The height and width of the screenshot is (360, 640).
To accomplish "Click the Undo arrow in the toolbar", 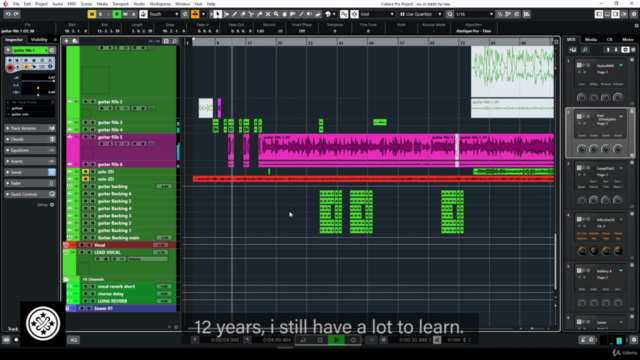I will point(8,14).
